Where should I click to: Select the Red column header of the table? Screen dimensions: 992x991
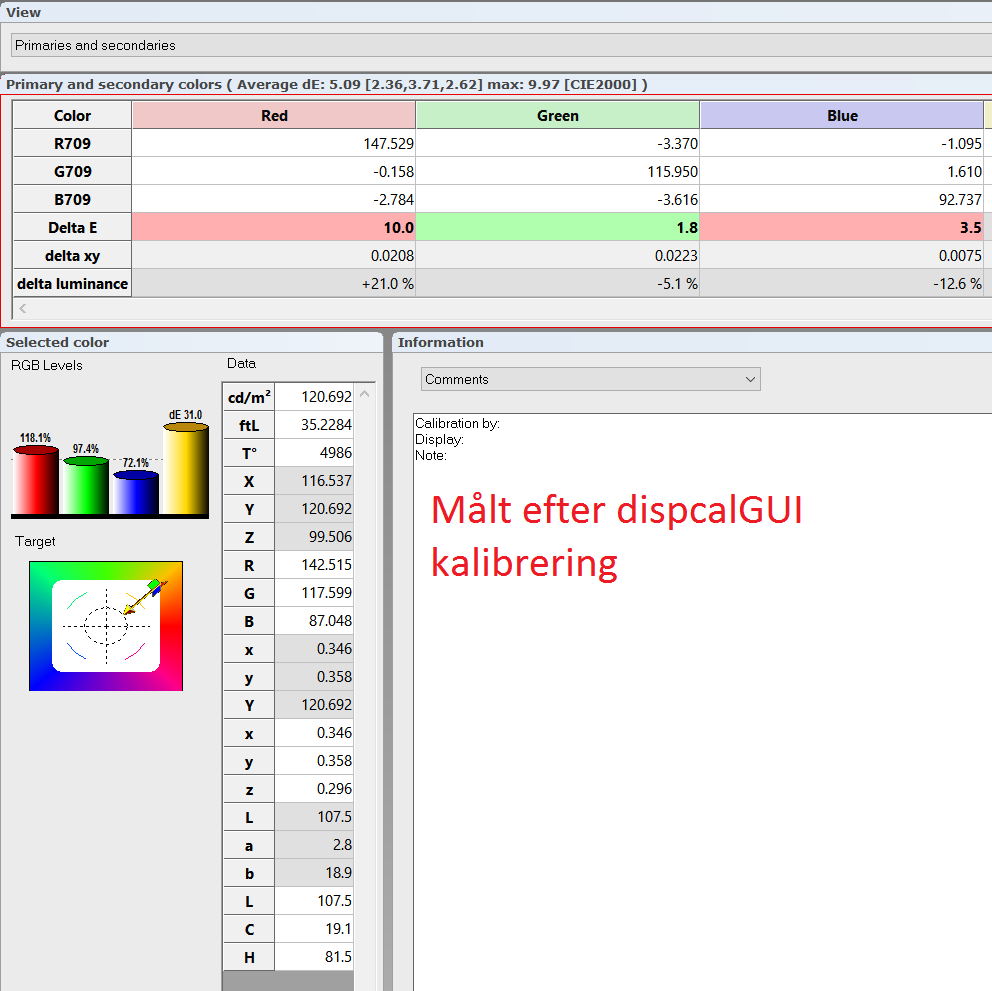point(273,115)
